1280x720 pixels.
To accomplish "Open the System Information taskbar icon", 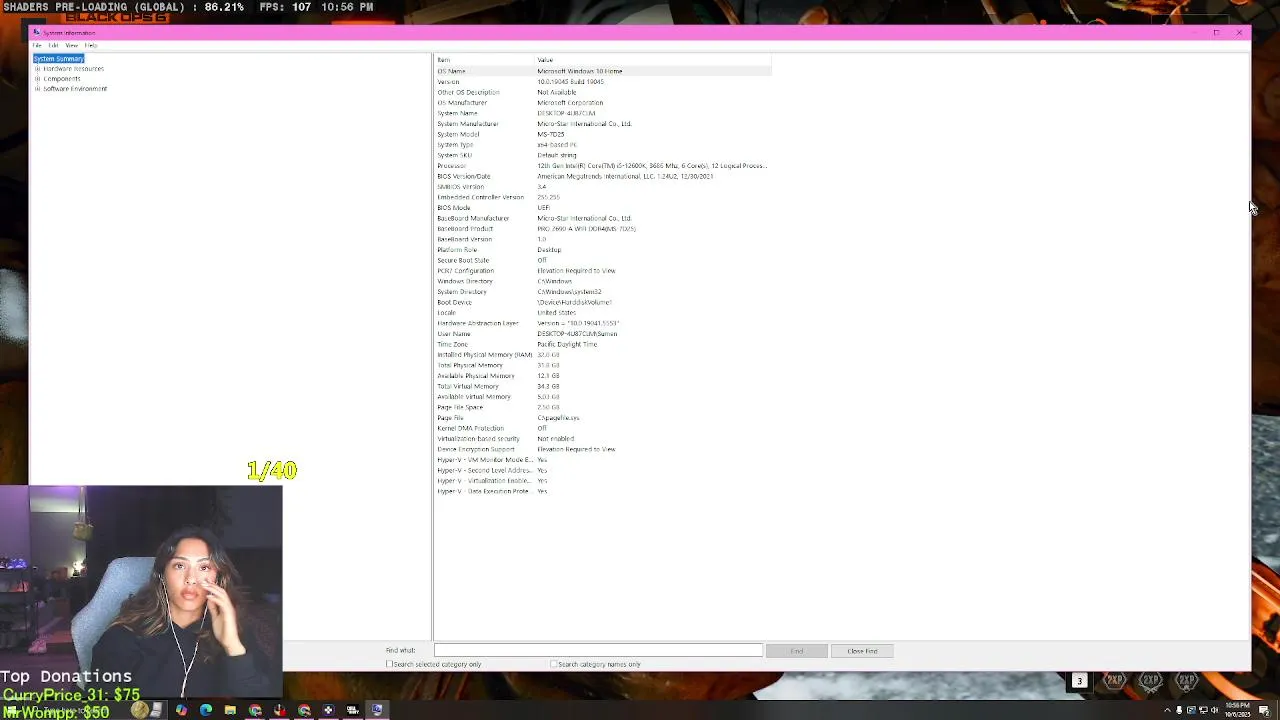I will point(377,710).
